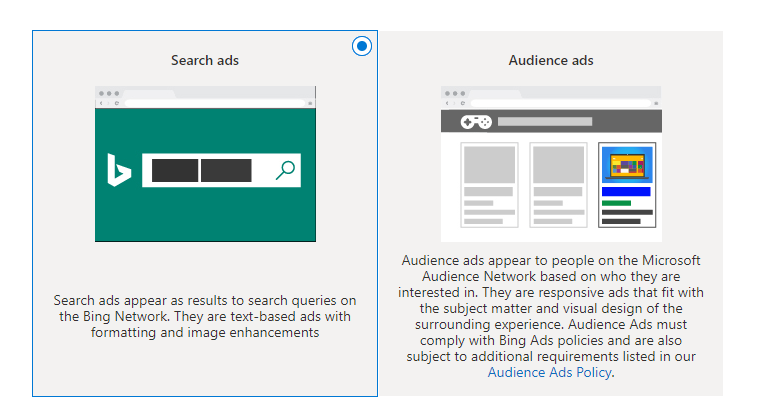Click the Search ads description text
This screenshot has width=770, height=417.
pyautogui.click(x=205, y=316)
